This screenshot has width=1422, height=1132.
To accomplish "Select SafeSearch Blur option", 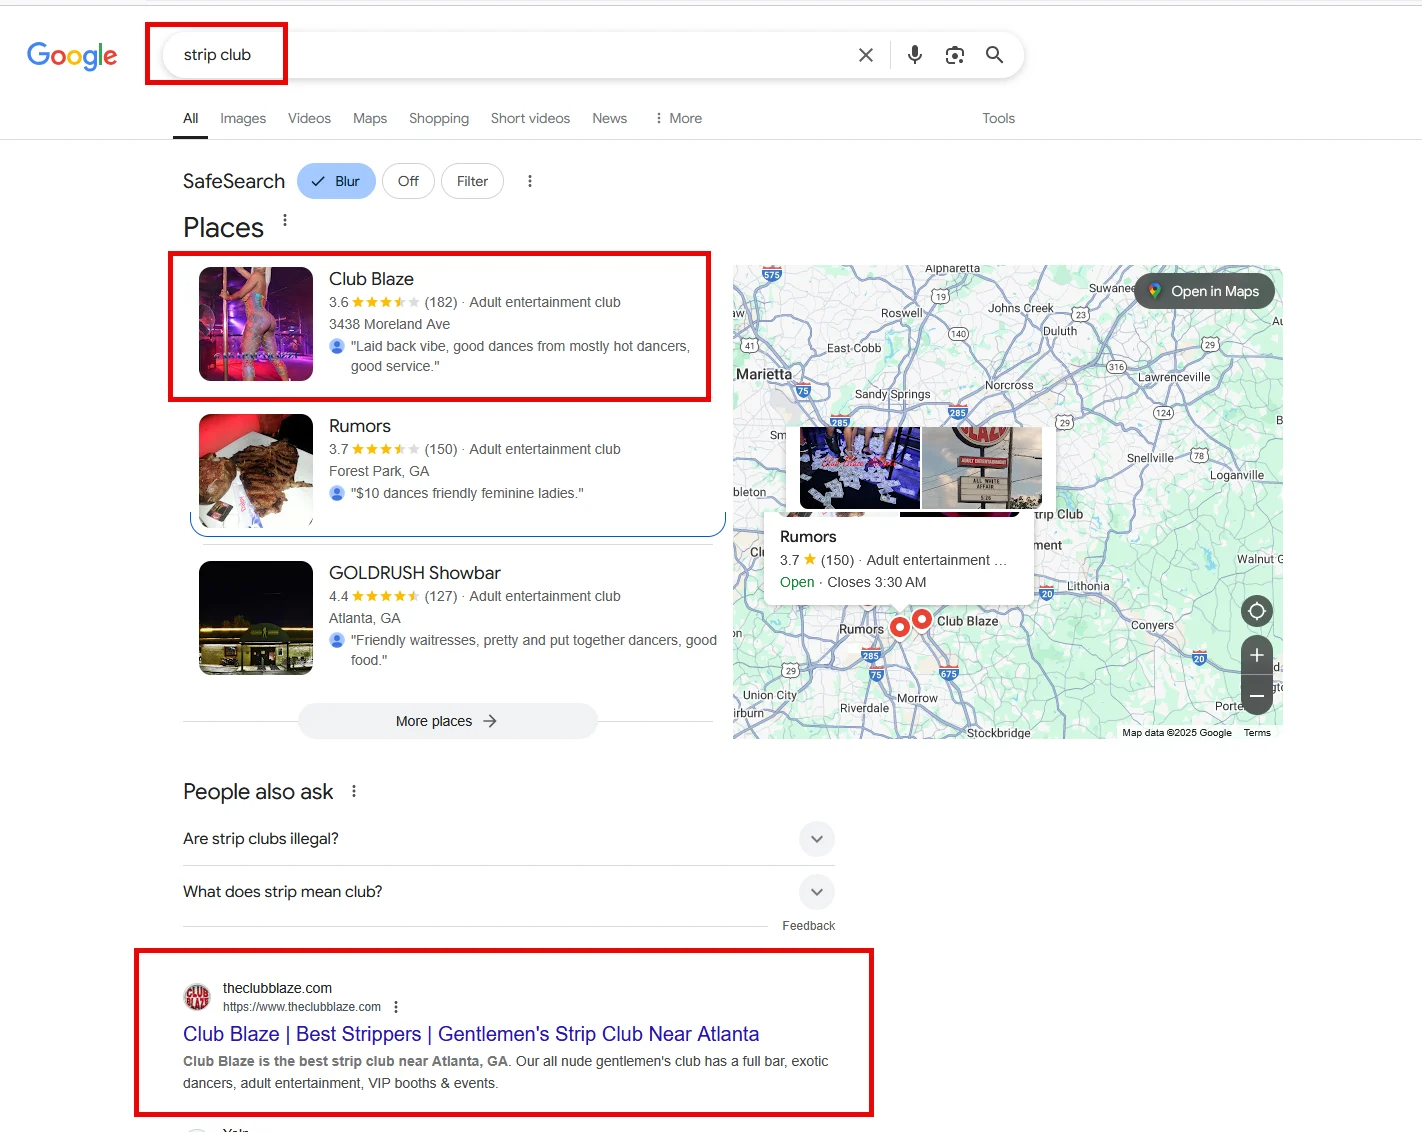I will [336, 181].
